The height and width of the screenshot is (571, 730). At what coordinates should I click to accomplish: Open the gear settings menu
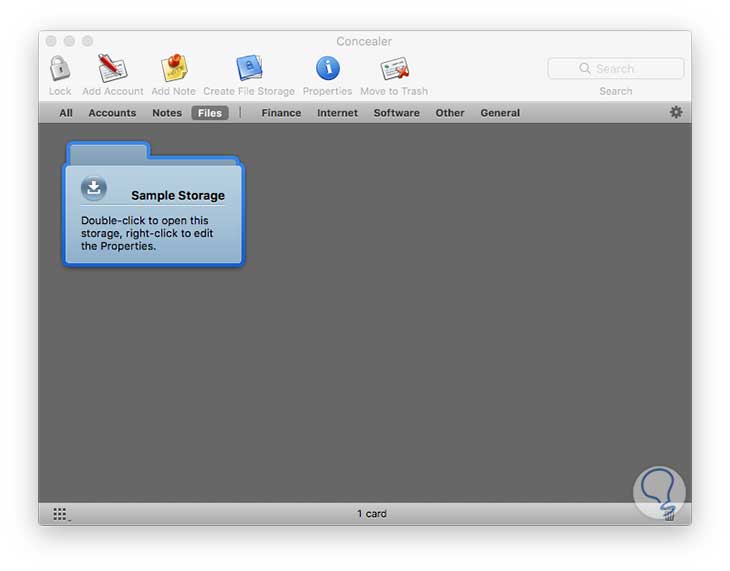pyautogui.click(x=676, y=112)
